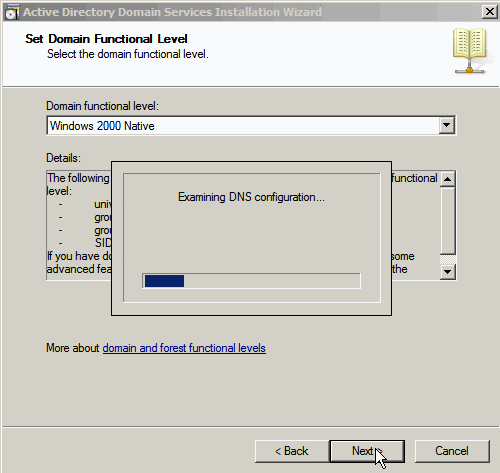This screenshot has height=473, width=500.
Task: Click the DNS examination progress bar
Action: pos(251,281)
